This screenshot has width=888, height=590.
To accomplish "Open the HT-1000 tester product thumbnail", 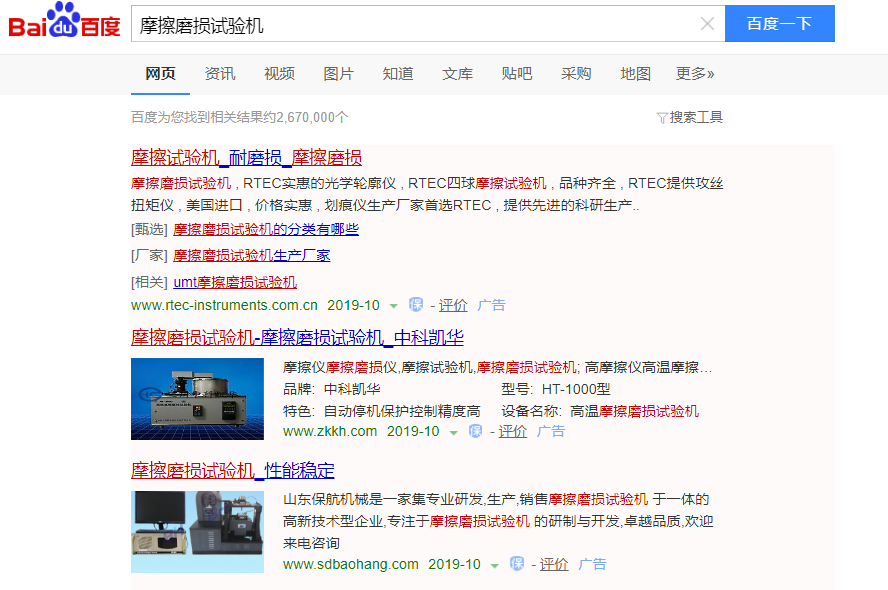I will tap(197, 399).
